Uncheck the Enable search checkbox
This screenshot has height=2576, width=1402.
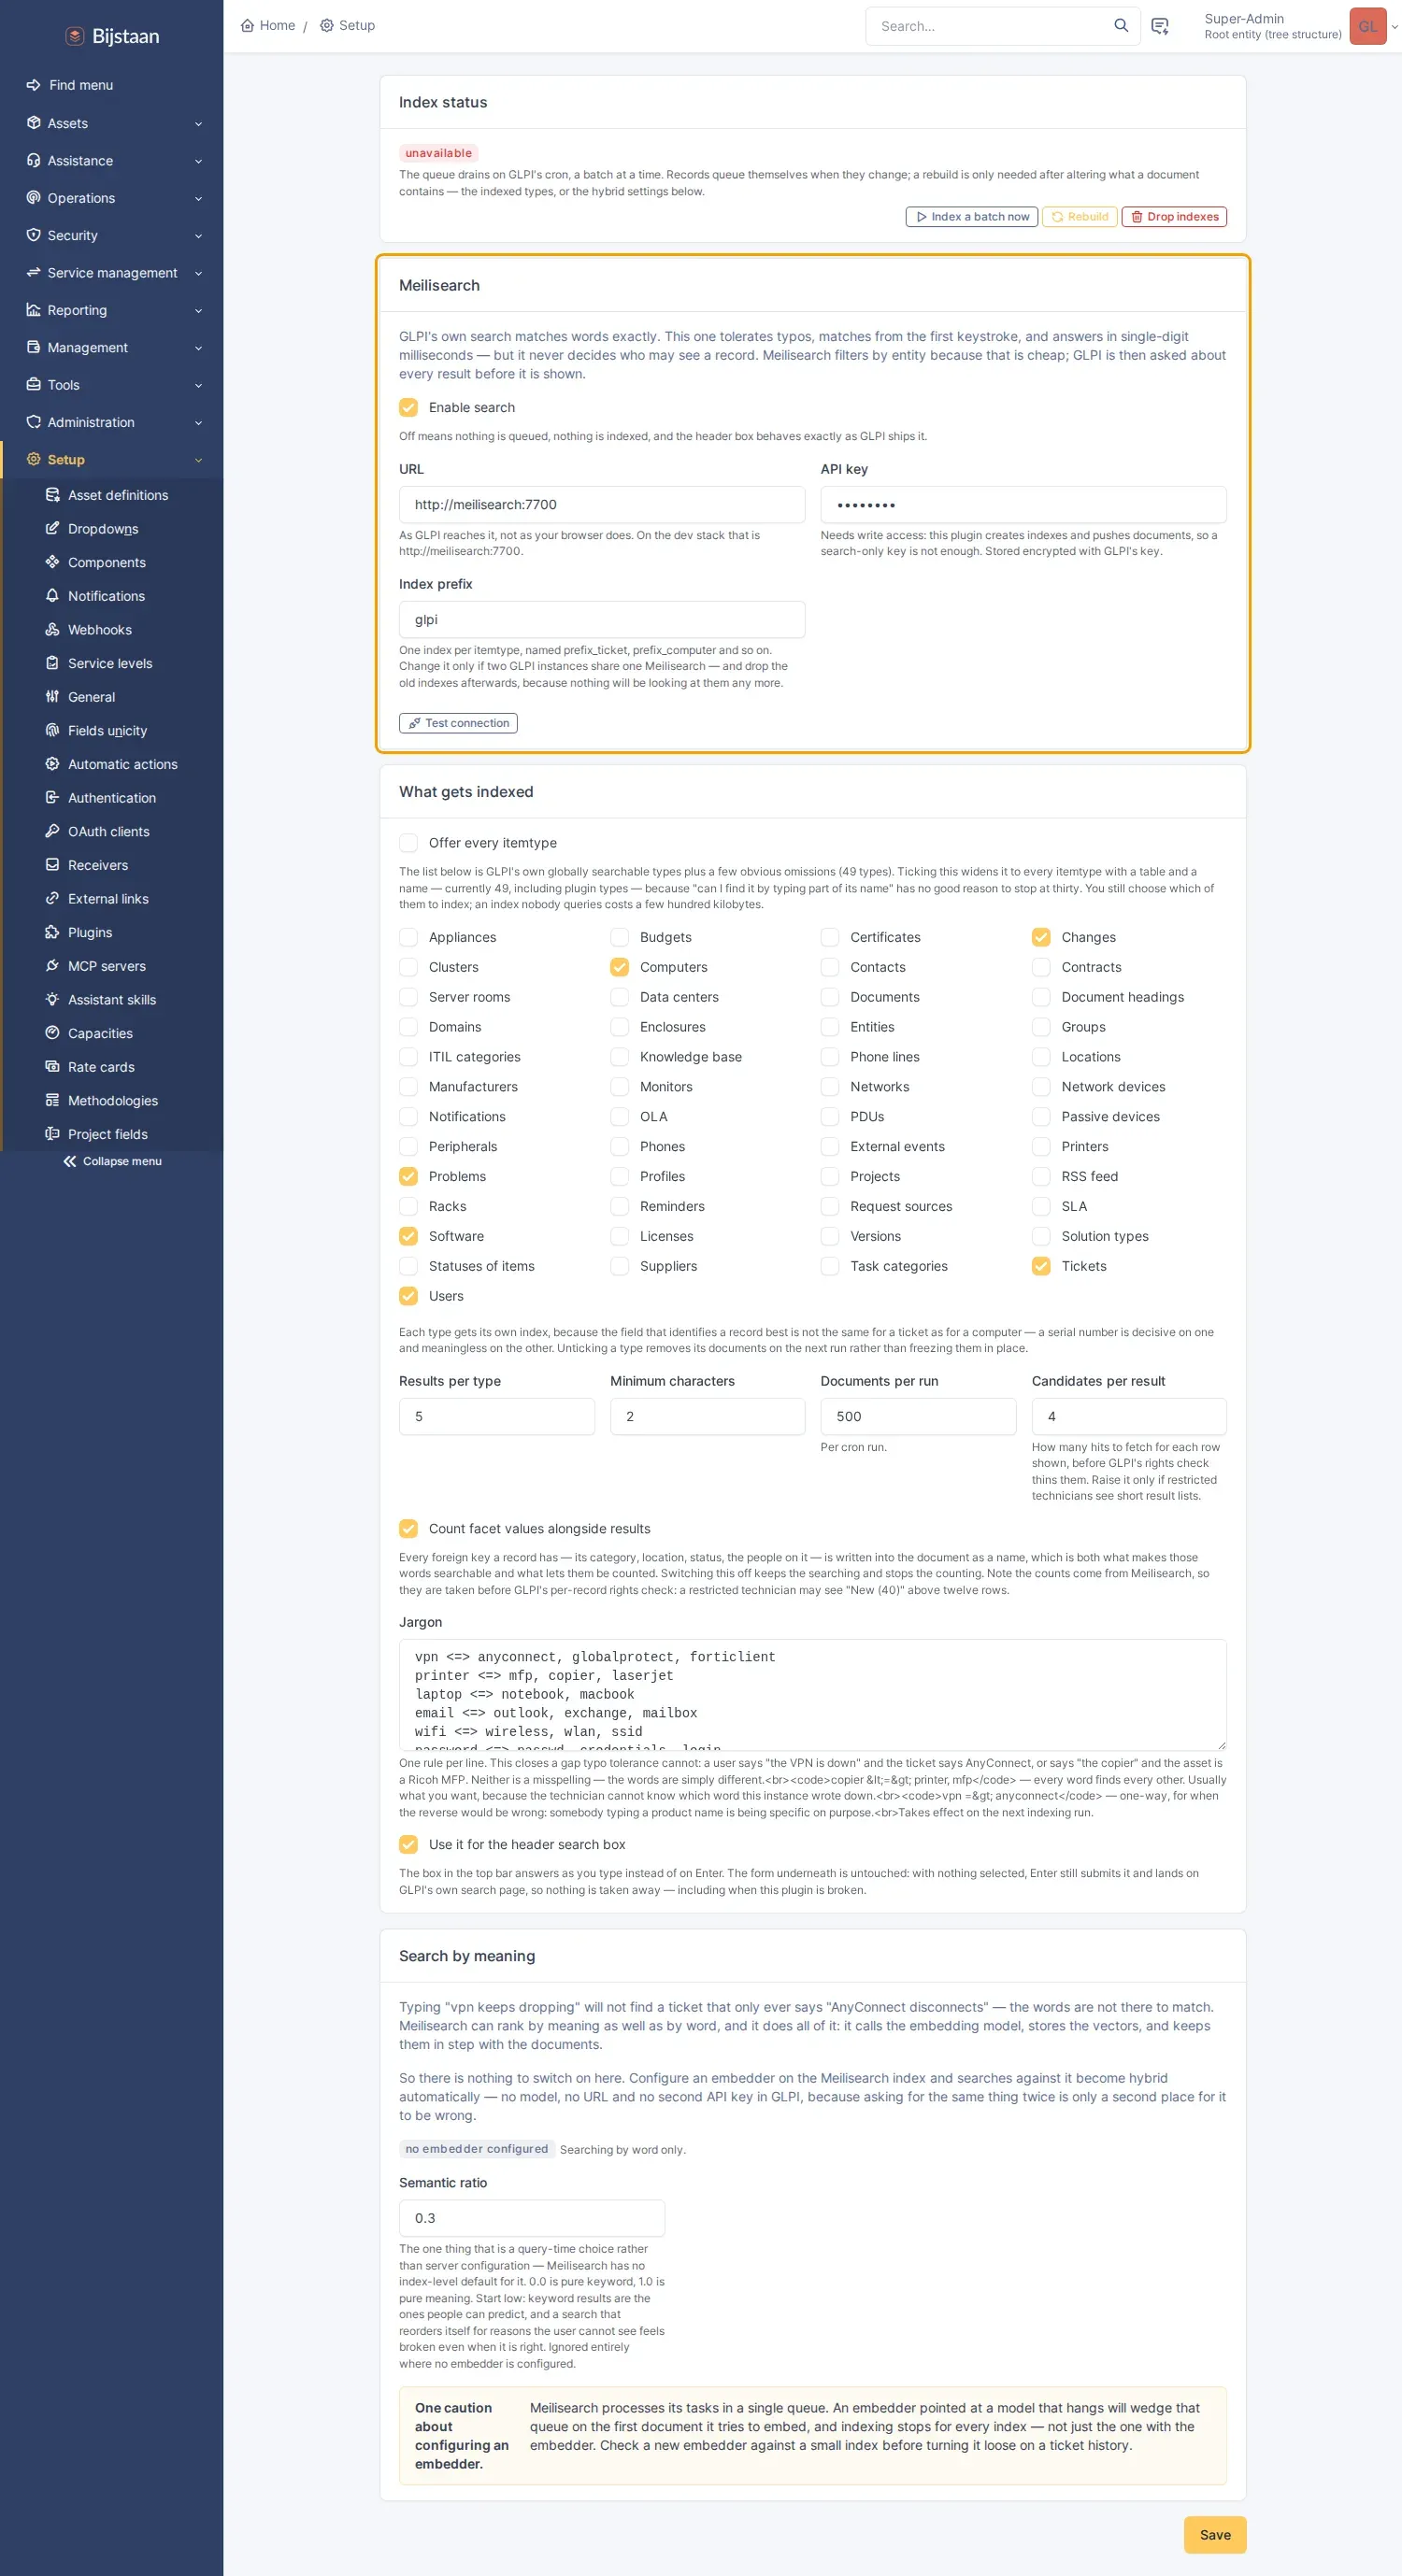pyautogui.click(x=408, y=408)
